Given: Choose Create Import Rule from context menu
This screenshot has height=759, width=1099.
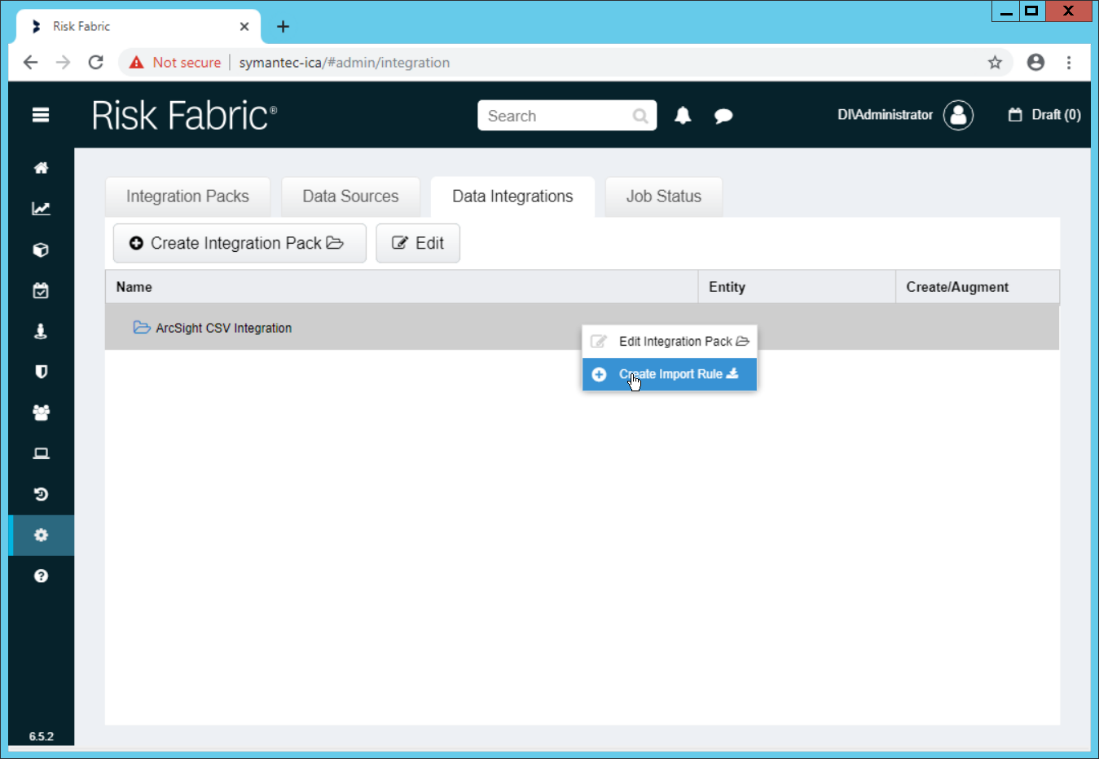Looking at the screenshot, I should [669, 374].
